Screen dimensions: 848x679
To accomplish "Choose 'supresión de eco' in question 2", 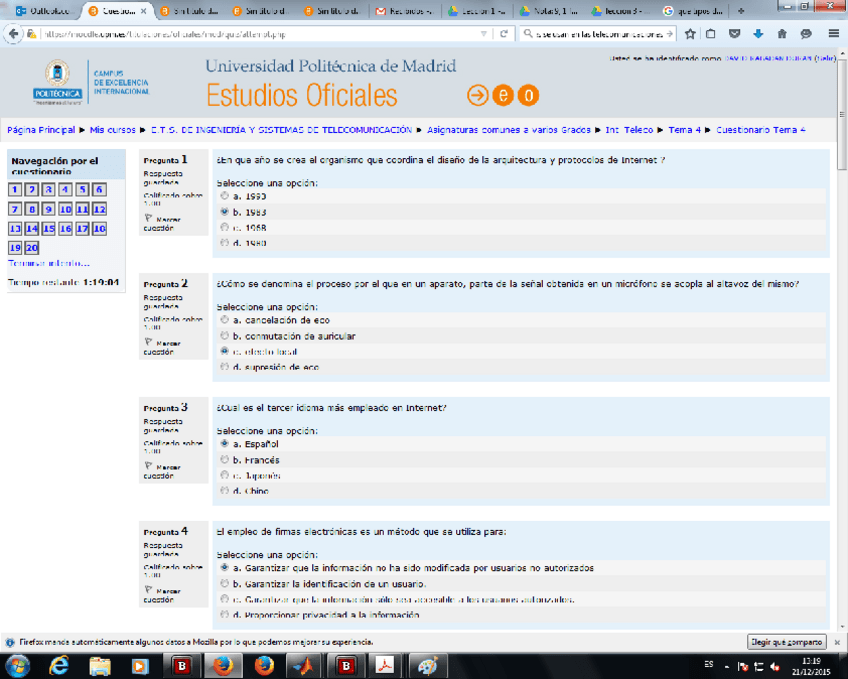I will (x=224, y=367).
